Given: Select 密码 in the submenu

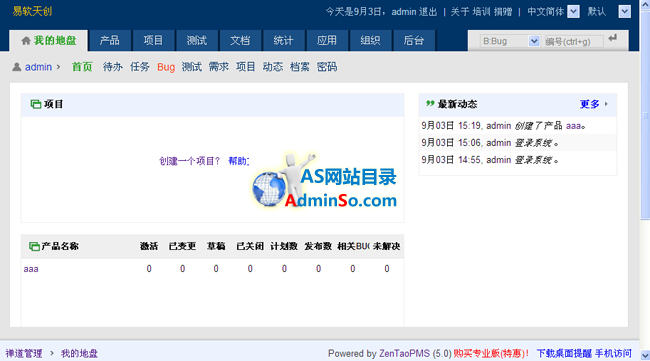Looking at the screenshot, I should tap(327, 67).
